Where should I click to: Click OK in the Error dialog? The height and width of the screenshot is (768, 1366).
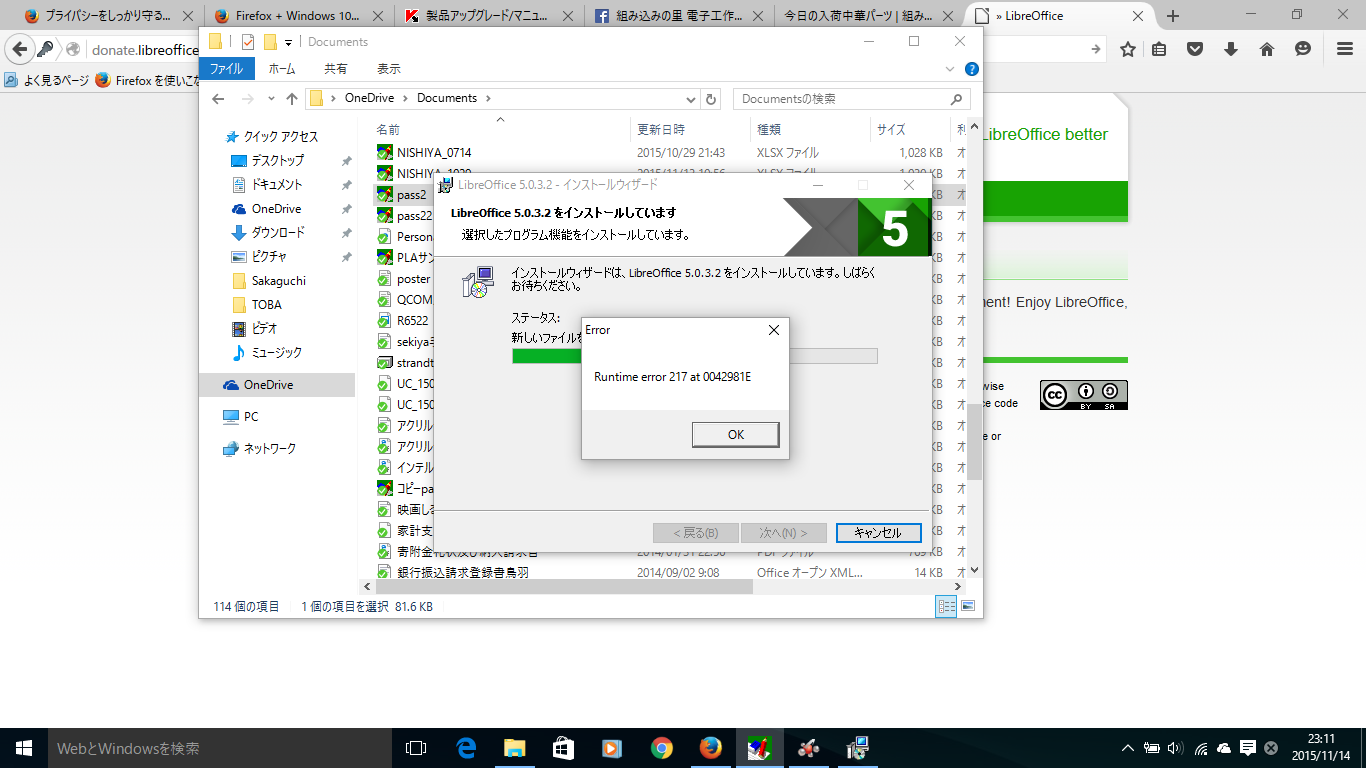(x=735, y=434)
